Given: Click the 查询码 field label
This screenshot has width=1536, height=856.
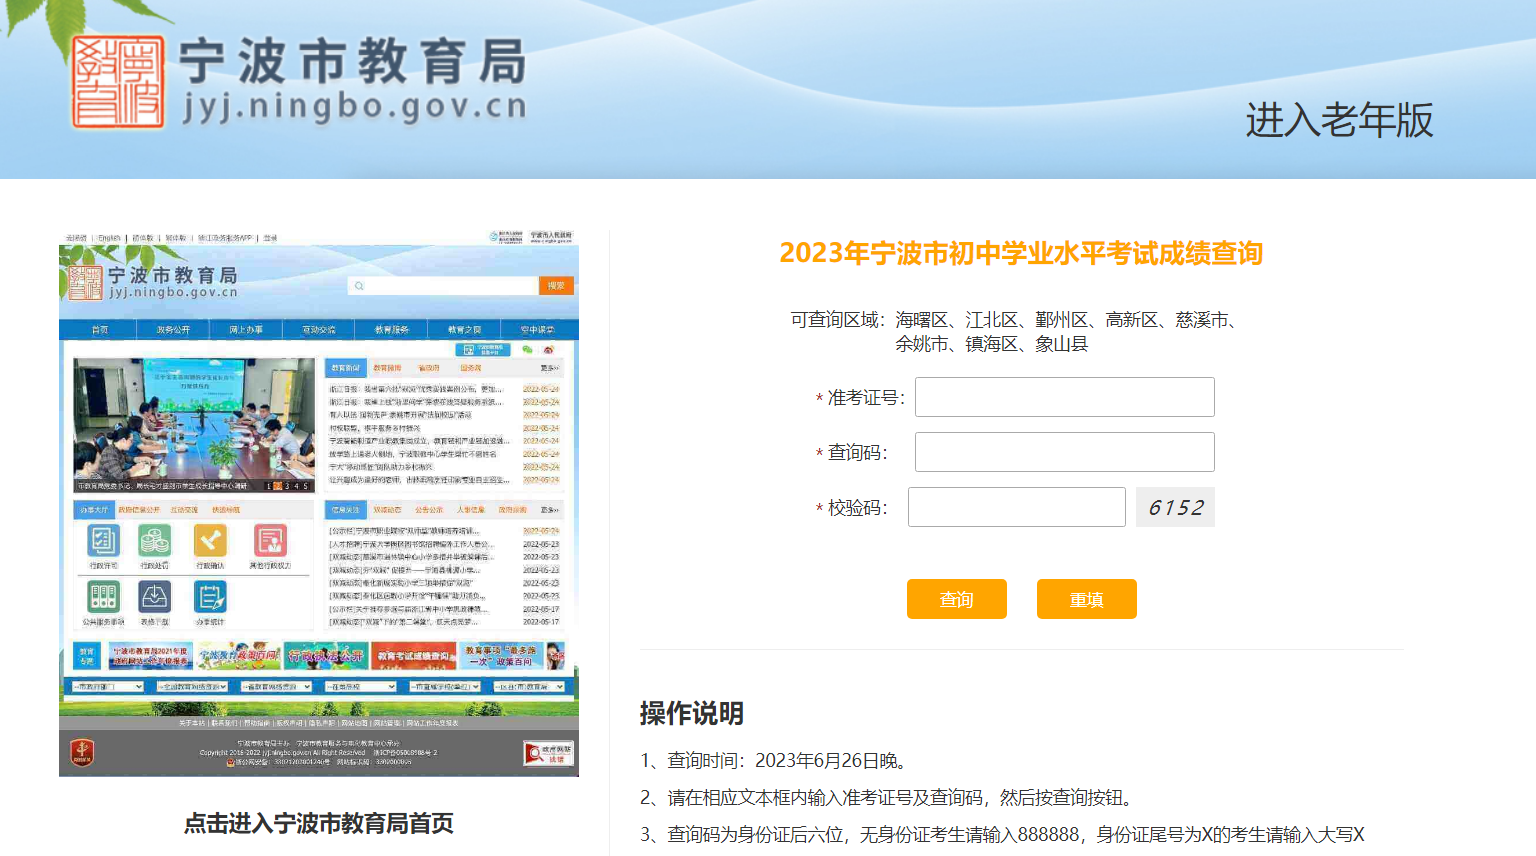Looking at the screenshot, I should pos(857,453).
